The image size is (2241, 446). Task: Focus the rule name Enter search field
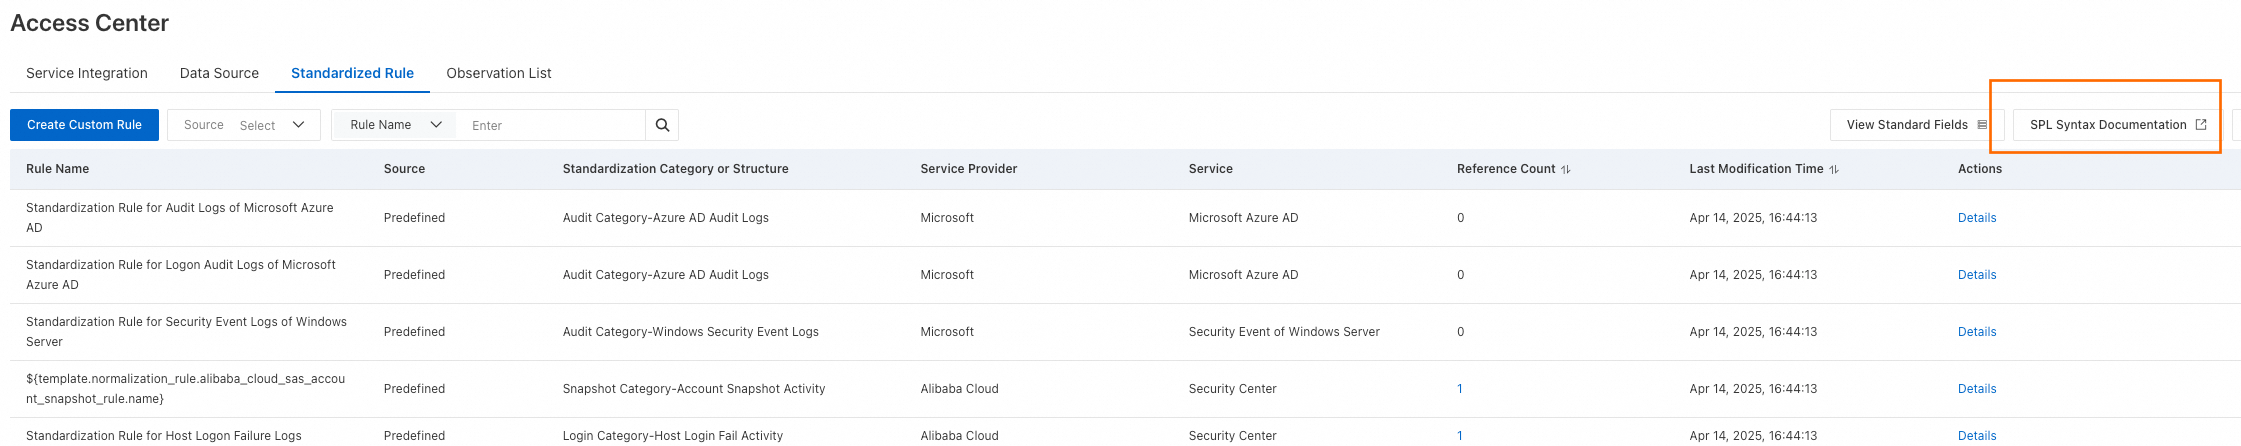[x=552, y=125]
